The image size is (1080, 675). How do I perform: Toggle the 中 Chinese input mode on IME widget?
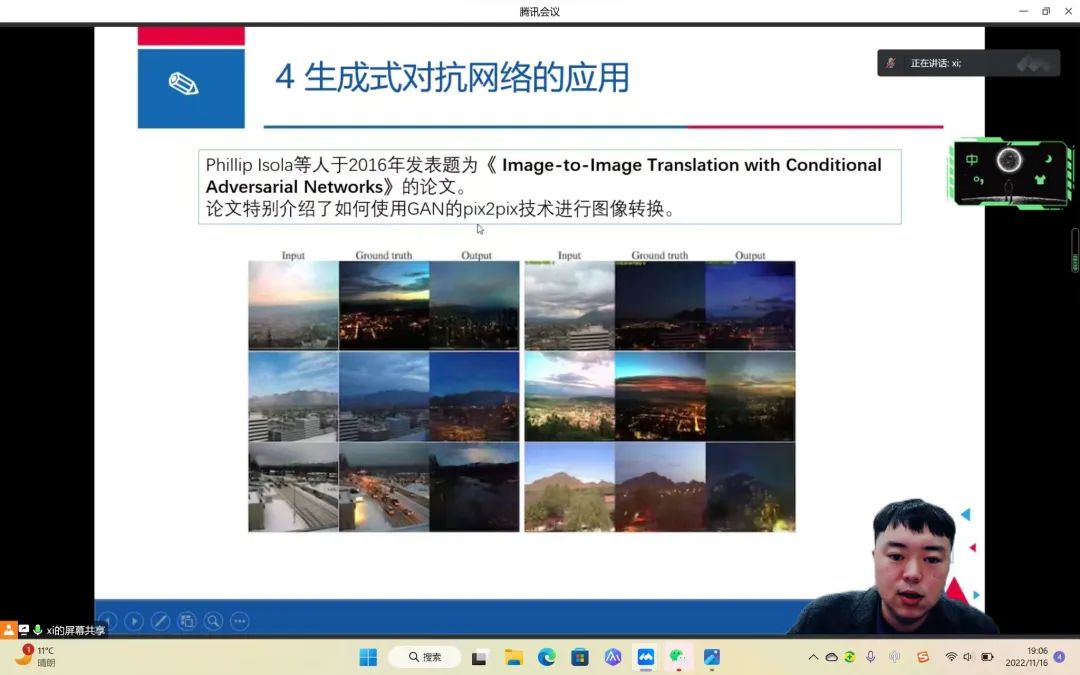pyautogui.click(x=972, y=160)
